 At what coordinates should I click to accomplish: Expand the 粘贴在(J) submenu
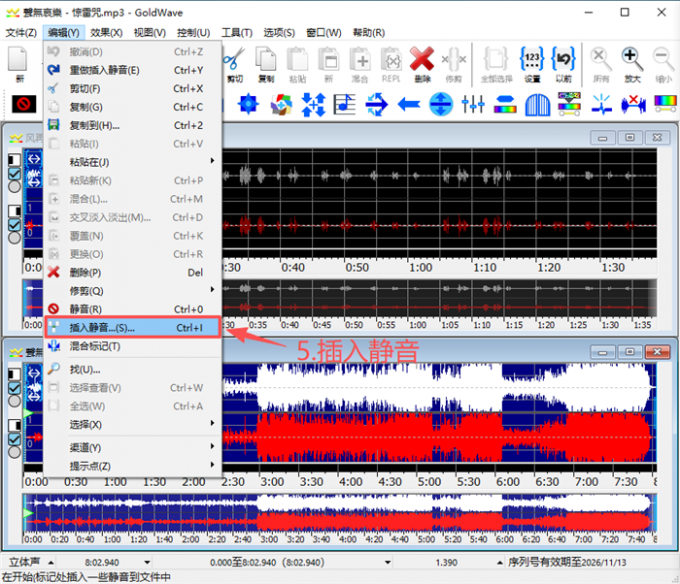tap(133, 162)
